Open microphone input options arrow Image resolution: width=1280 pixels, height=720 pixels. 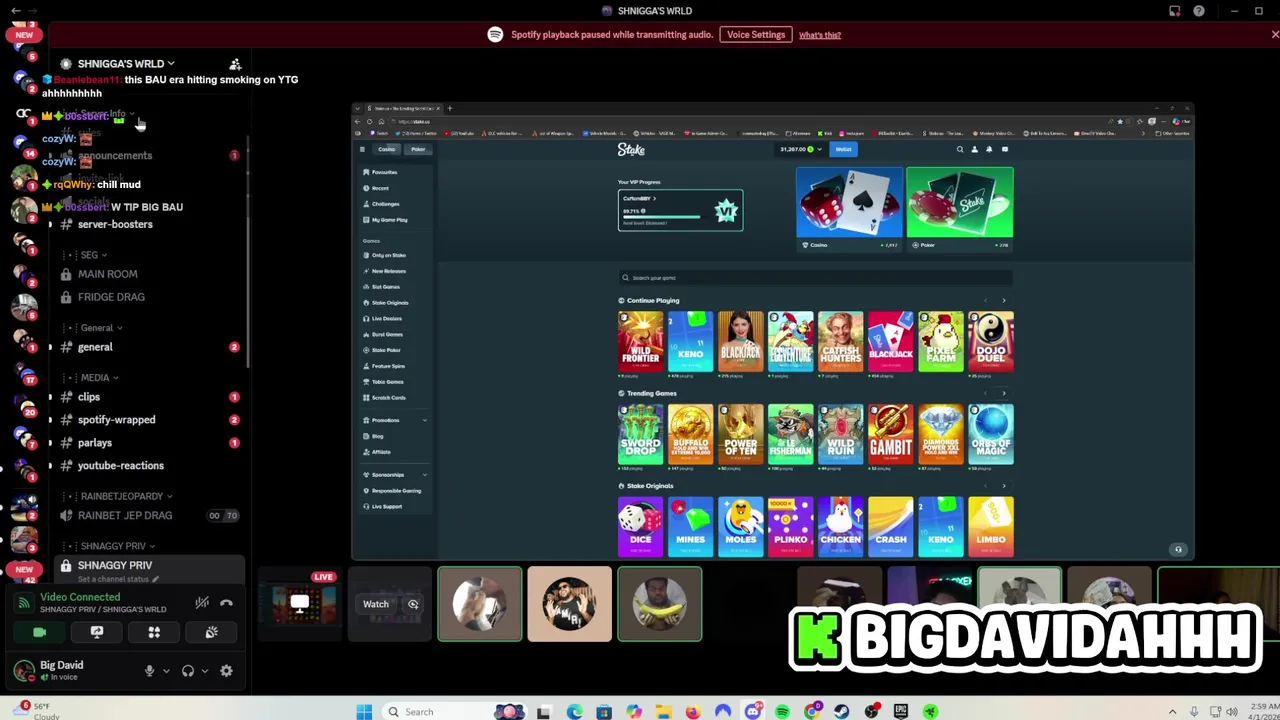[x=166, y=671]
